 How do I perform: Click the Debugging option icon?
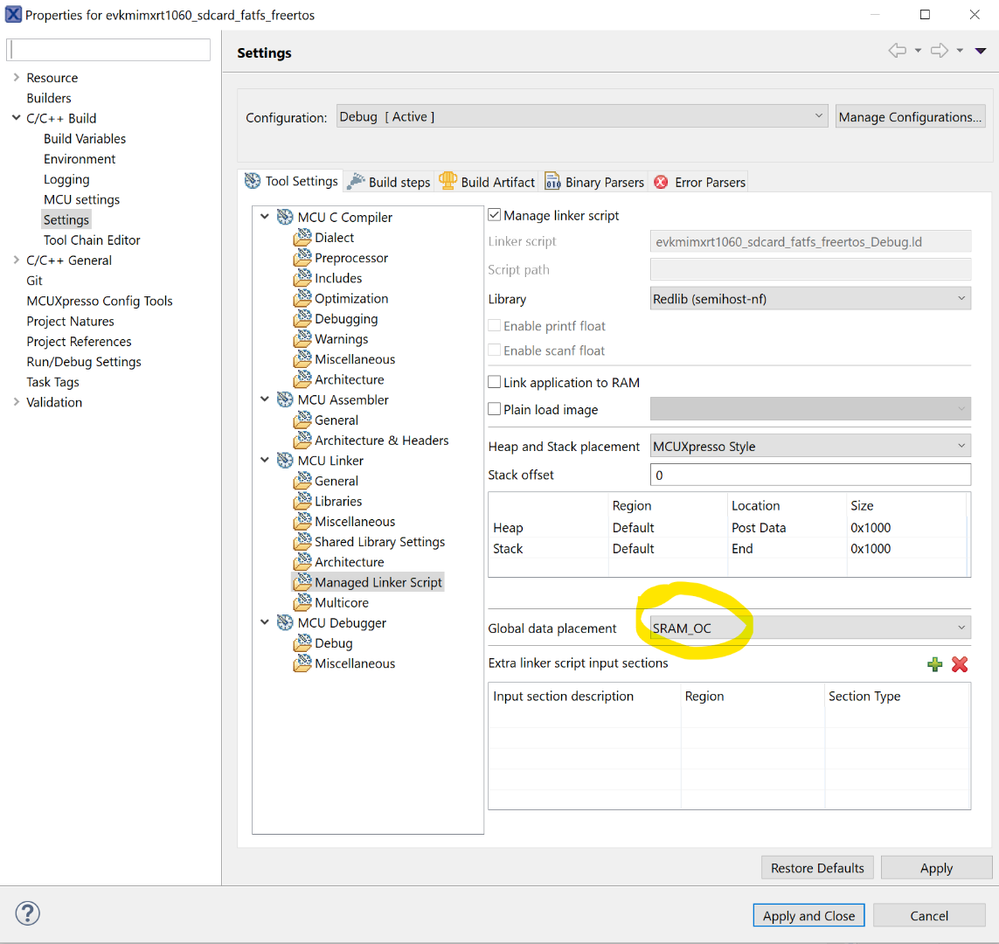coord(302,318)
